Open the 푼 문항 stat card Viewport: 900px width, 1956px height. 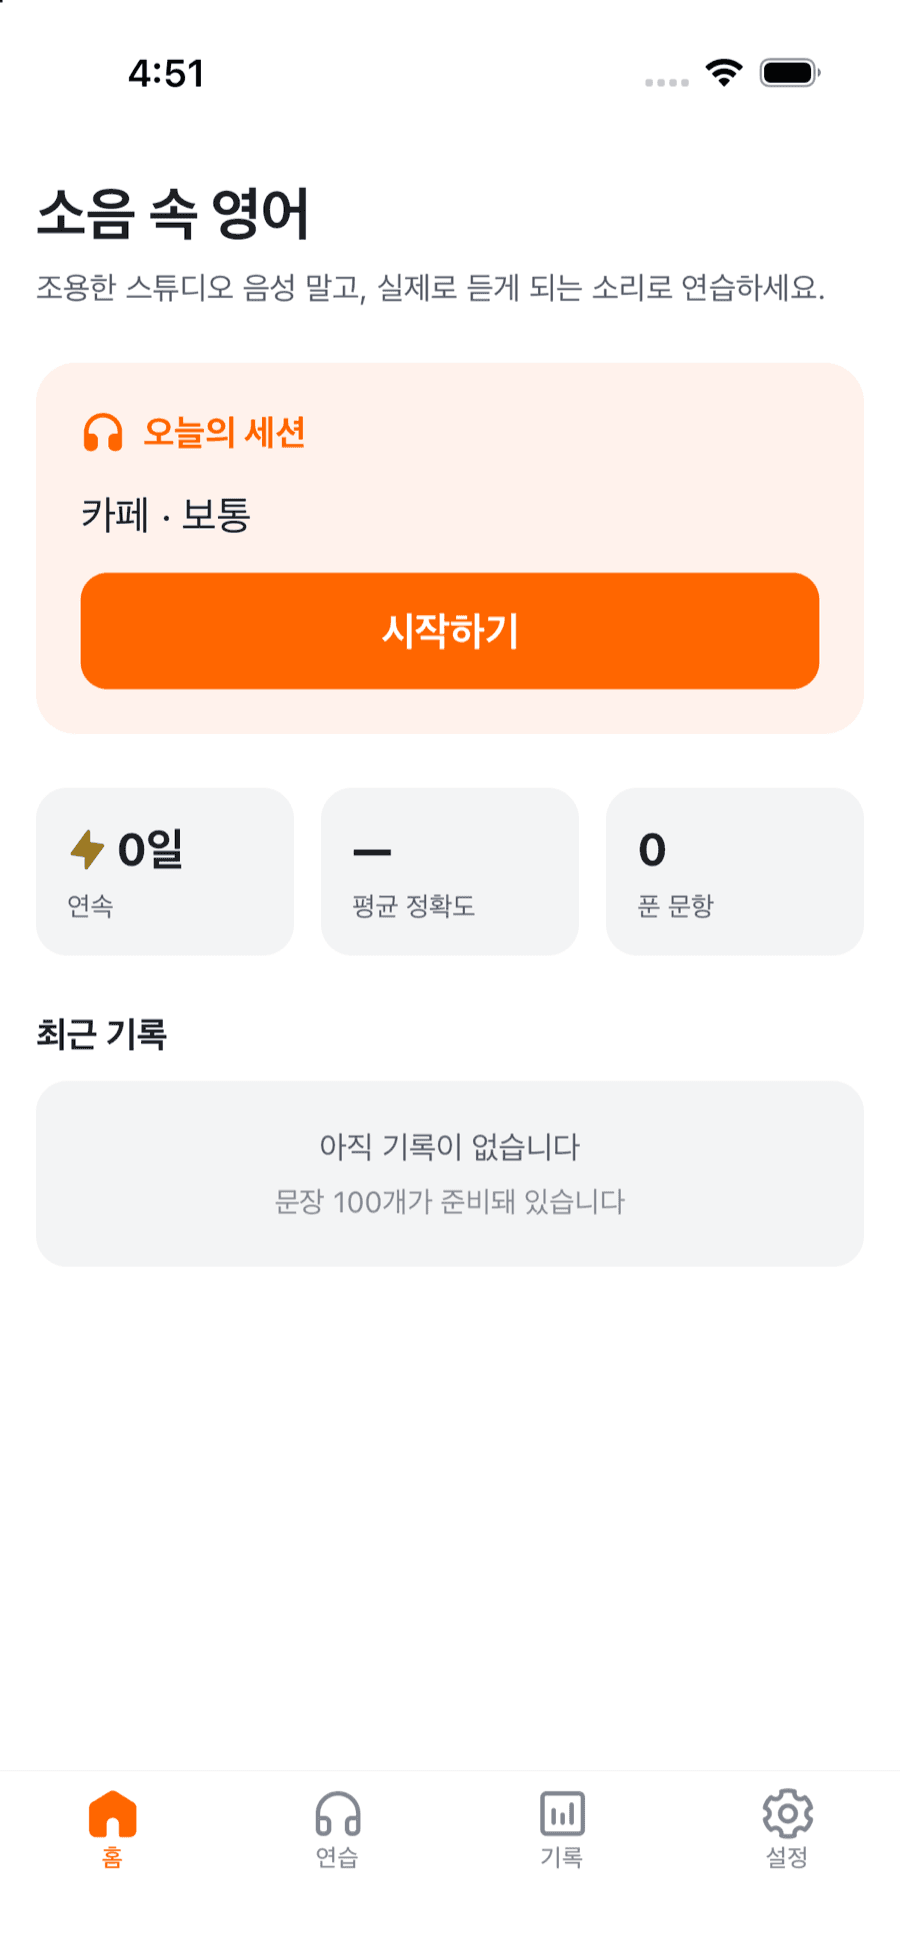tap(735, 871)
